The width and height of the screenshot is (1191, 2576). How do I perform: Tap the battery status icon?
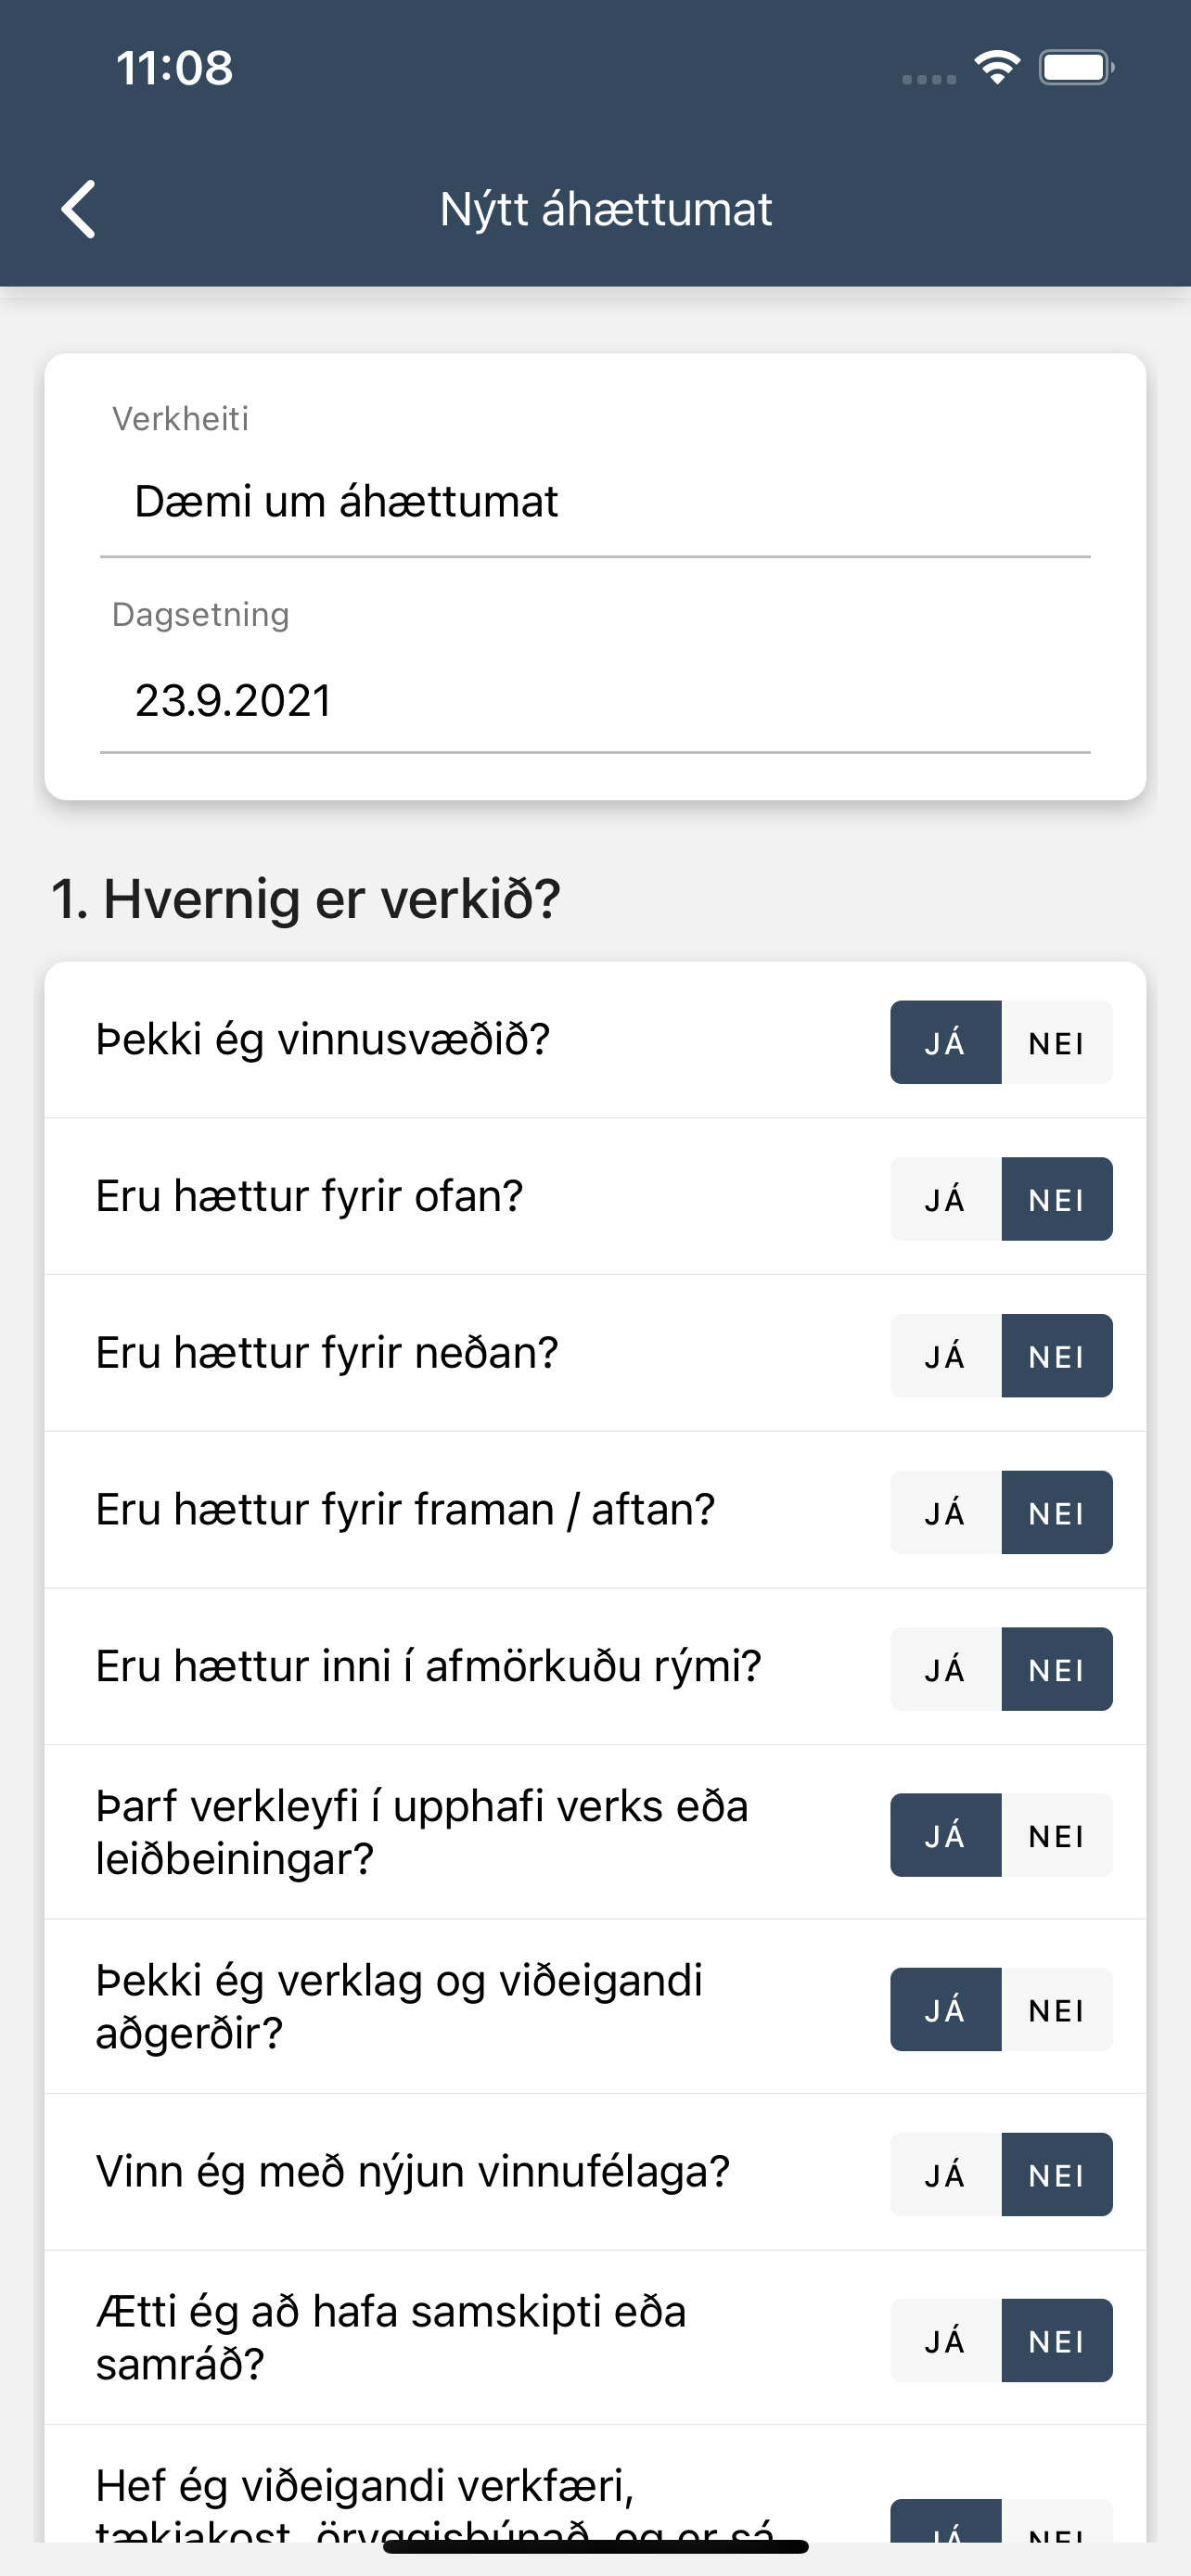click(x=1076, y=68)
